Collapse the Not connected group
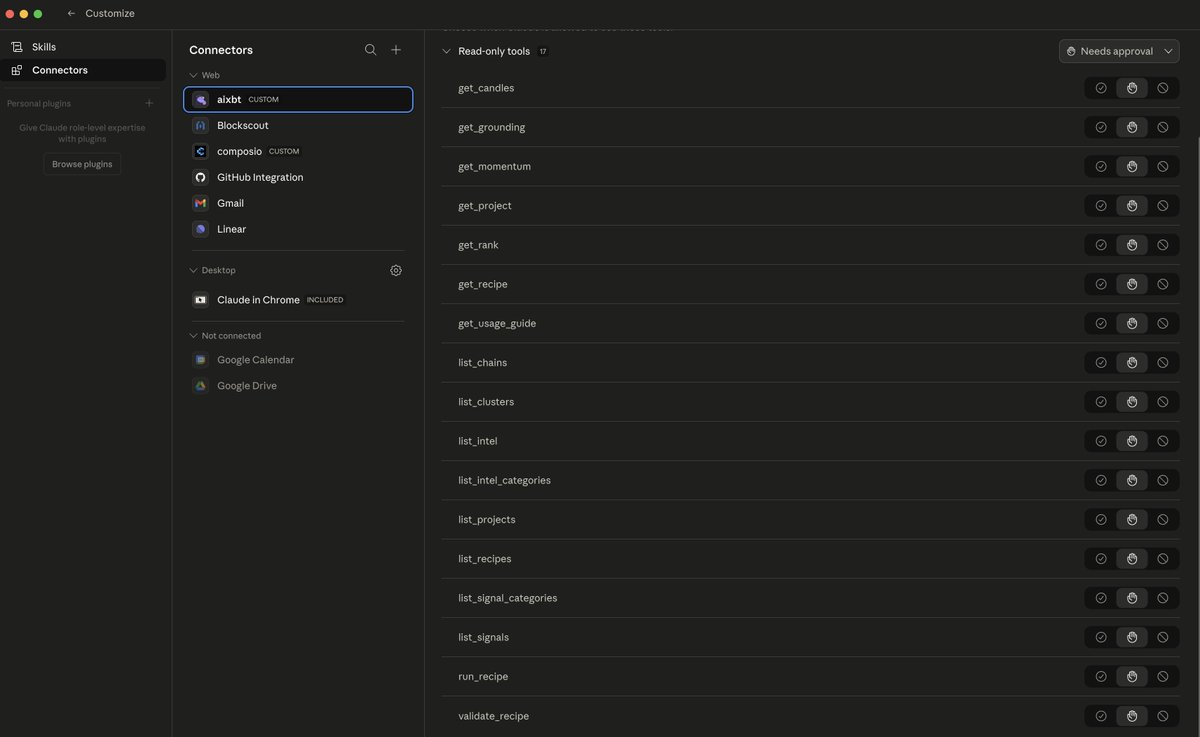Screen dimensions: 1200x737 (194, 336)
